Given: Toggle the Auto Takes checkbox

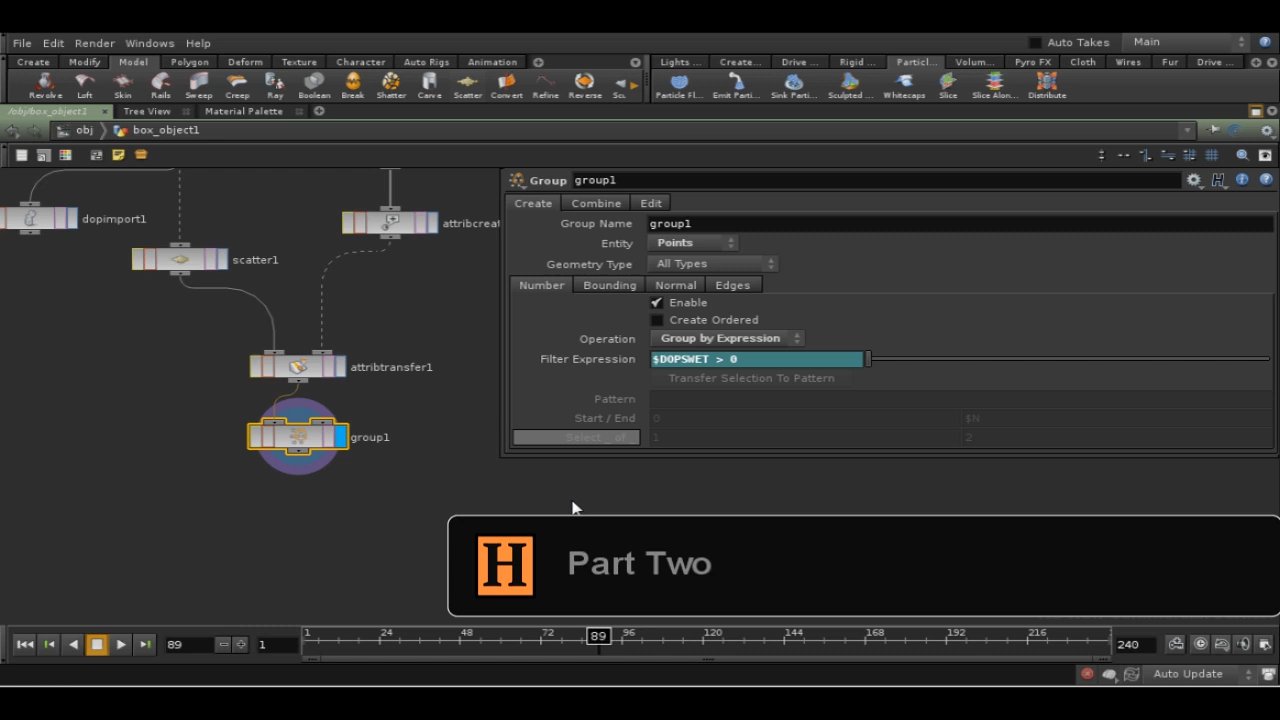Looking at the screenshot, I should (x=1035, y=43).
